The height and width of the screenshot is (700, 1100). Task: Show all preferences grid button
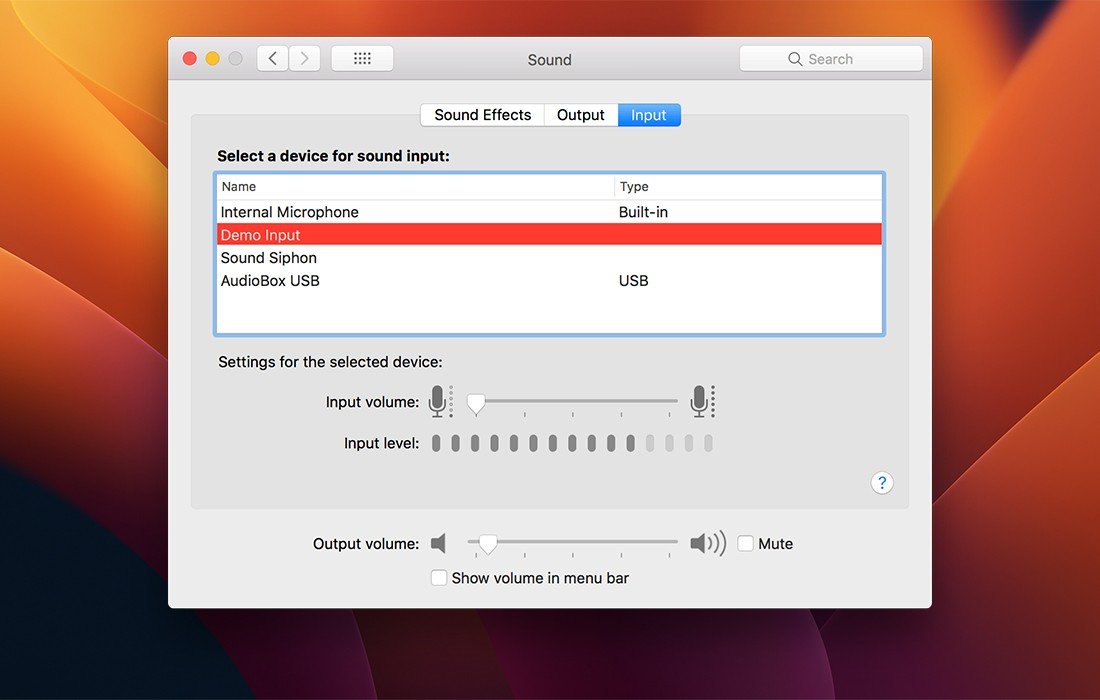tap(362, 59)
